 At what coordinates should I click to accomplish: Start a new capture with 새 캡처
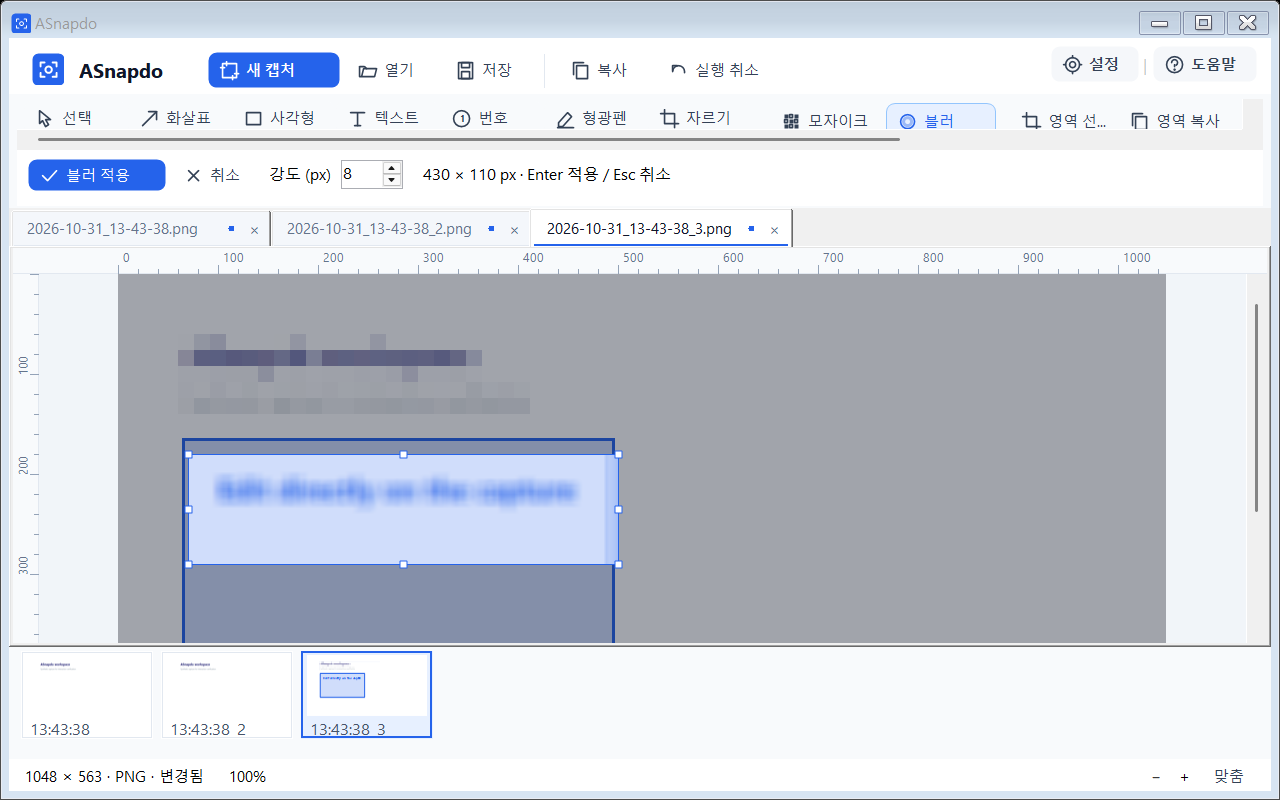pyautogui.click(x=273, y=70)
